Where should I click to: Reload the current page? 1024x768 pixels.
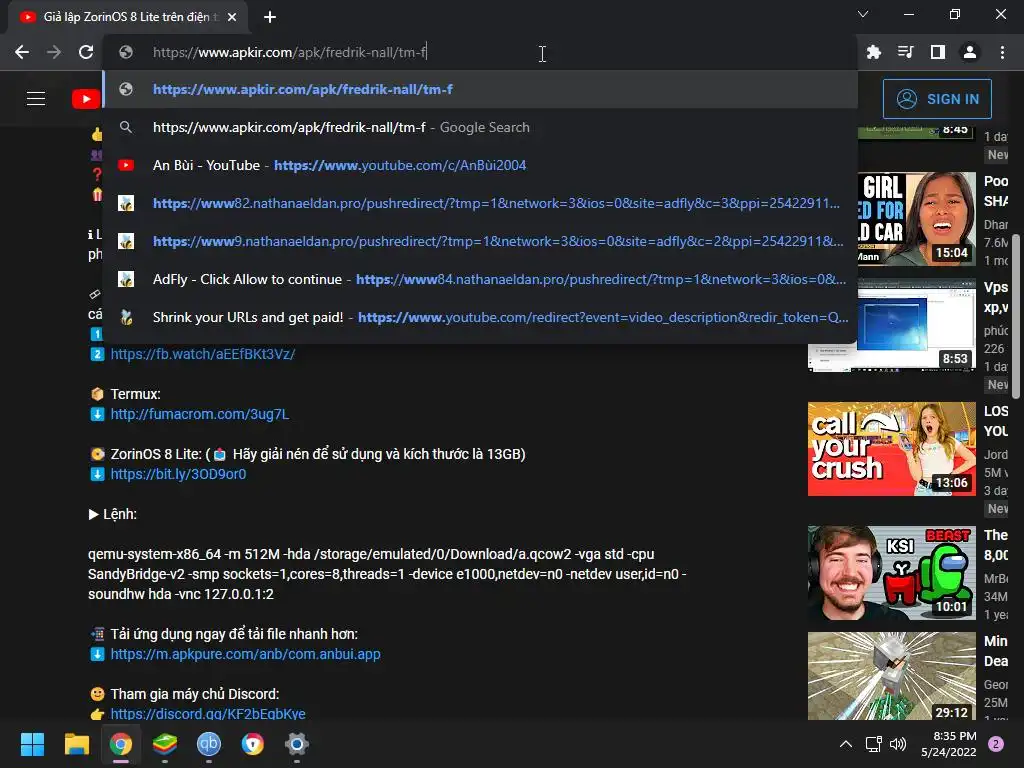pos(86,52)
